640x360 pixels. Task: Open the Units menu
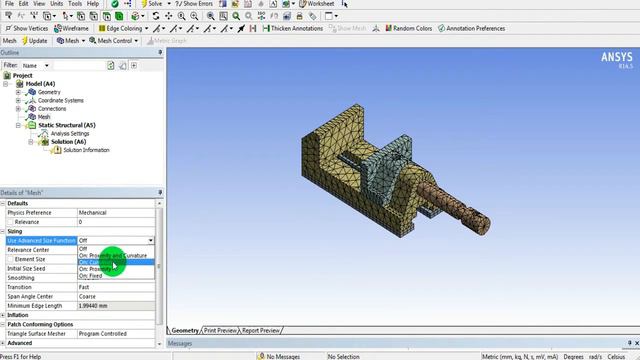pos(56,4)
